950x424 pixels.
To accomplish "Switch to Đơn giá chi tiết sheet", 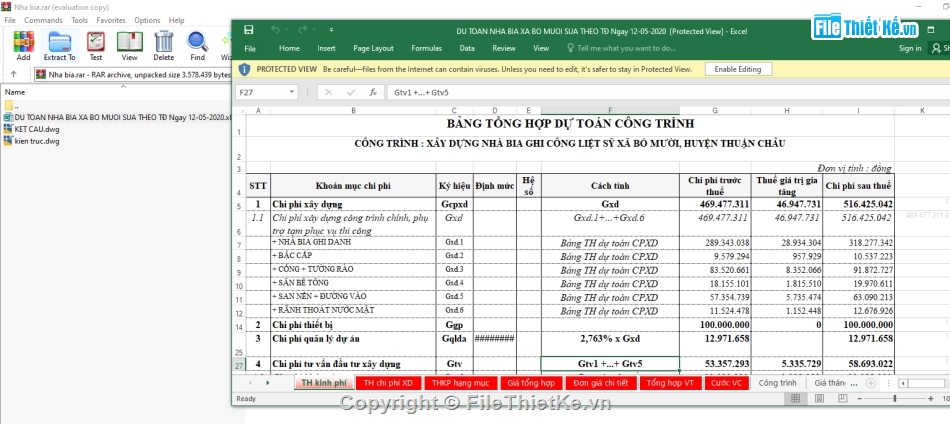I will pos(600,383).
